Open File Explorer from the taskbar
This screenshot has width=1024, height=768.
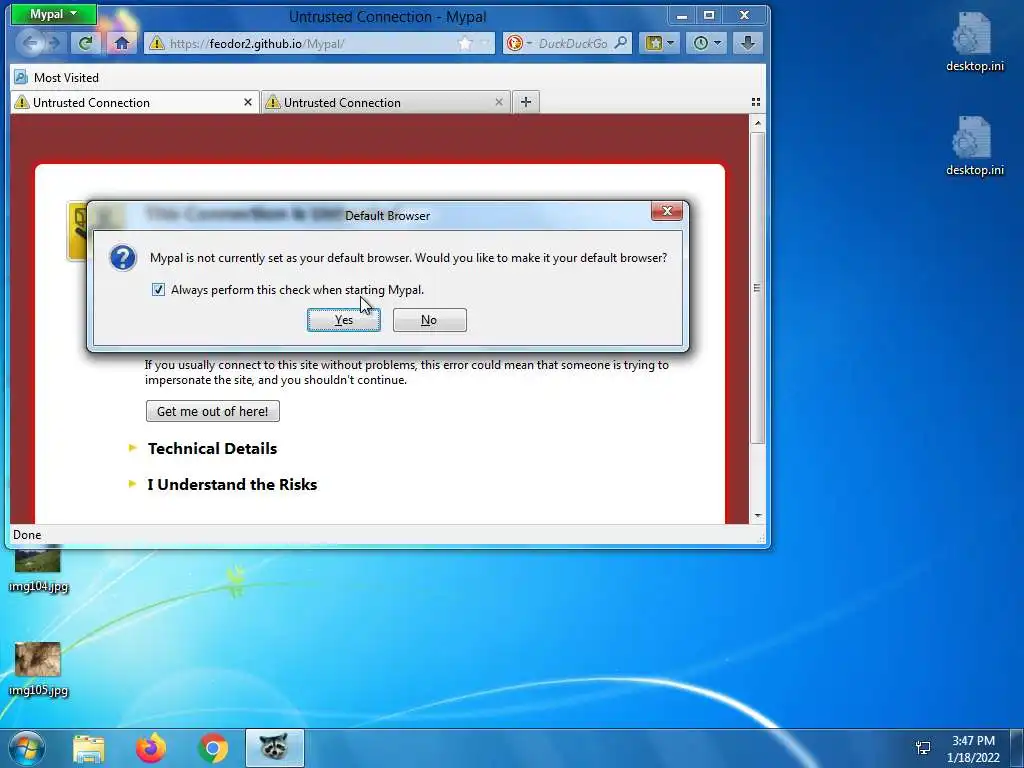tap(88, 748)
